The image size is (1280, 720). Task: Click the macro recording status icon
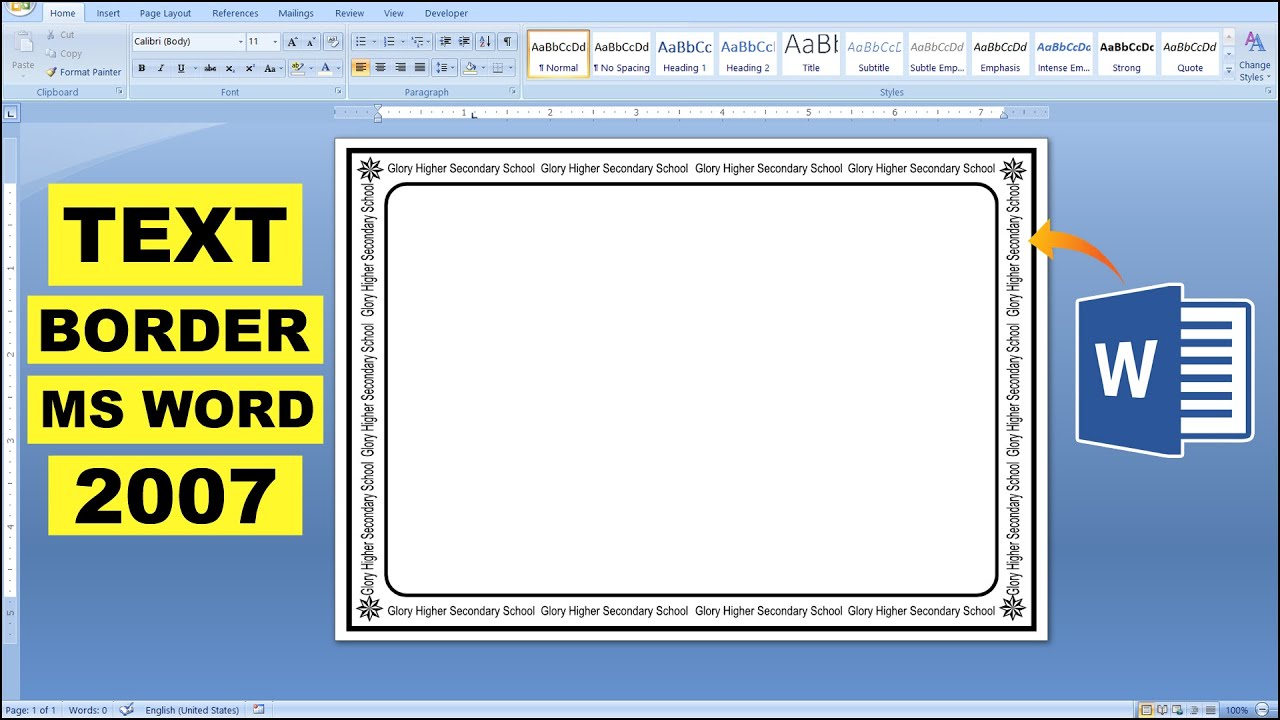259,710
